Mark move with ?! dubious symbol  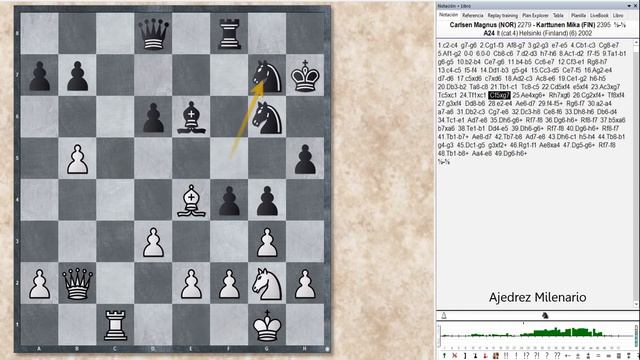(537, 356)
